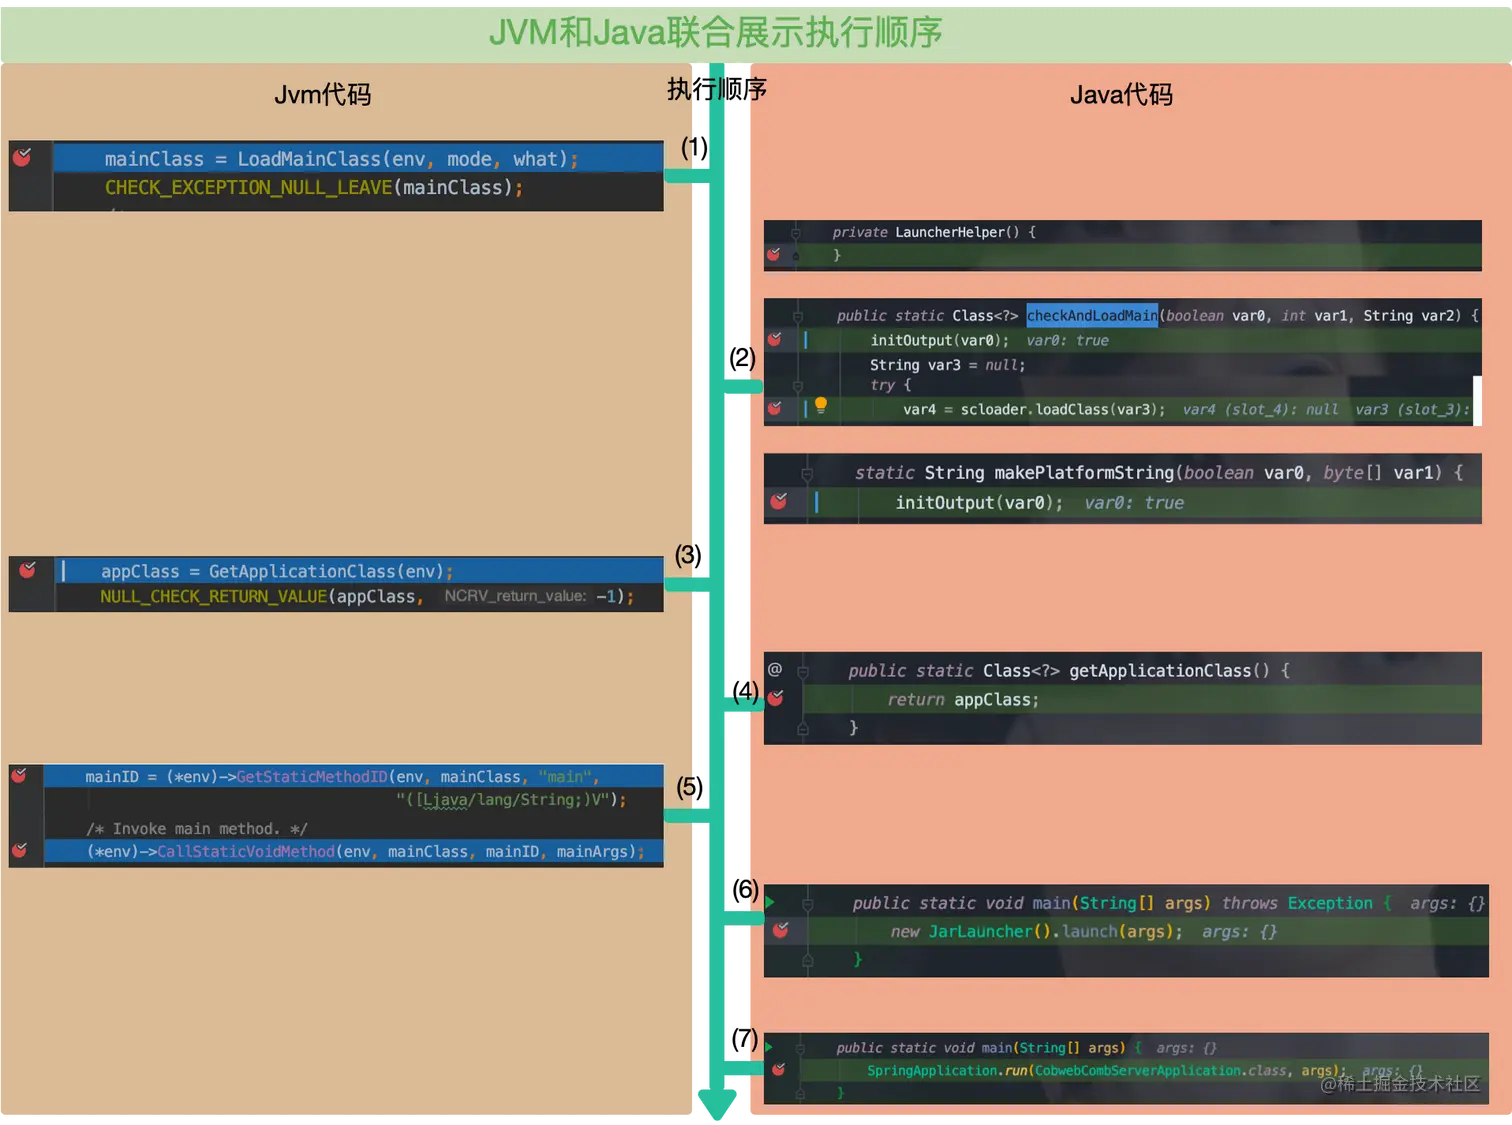Screen dimensions: 1512x1125
Task: Toggle breakpoint on initOutput in makePlatformString
Action: (x=779, y=501)
